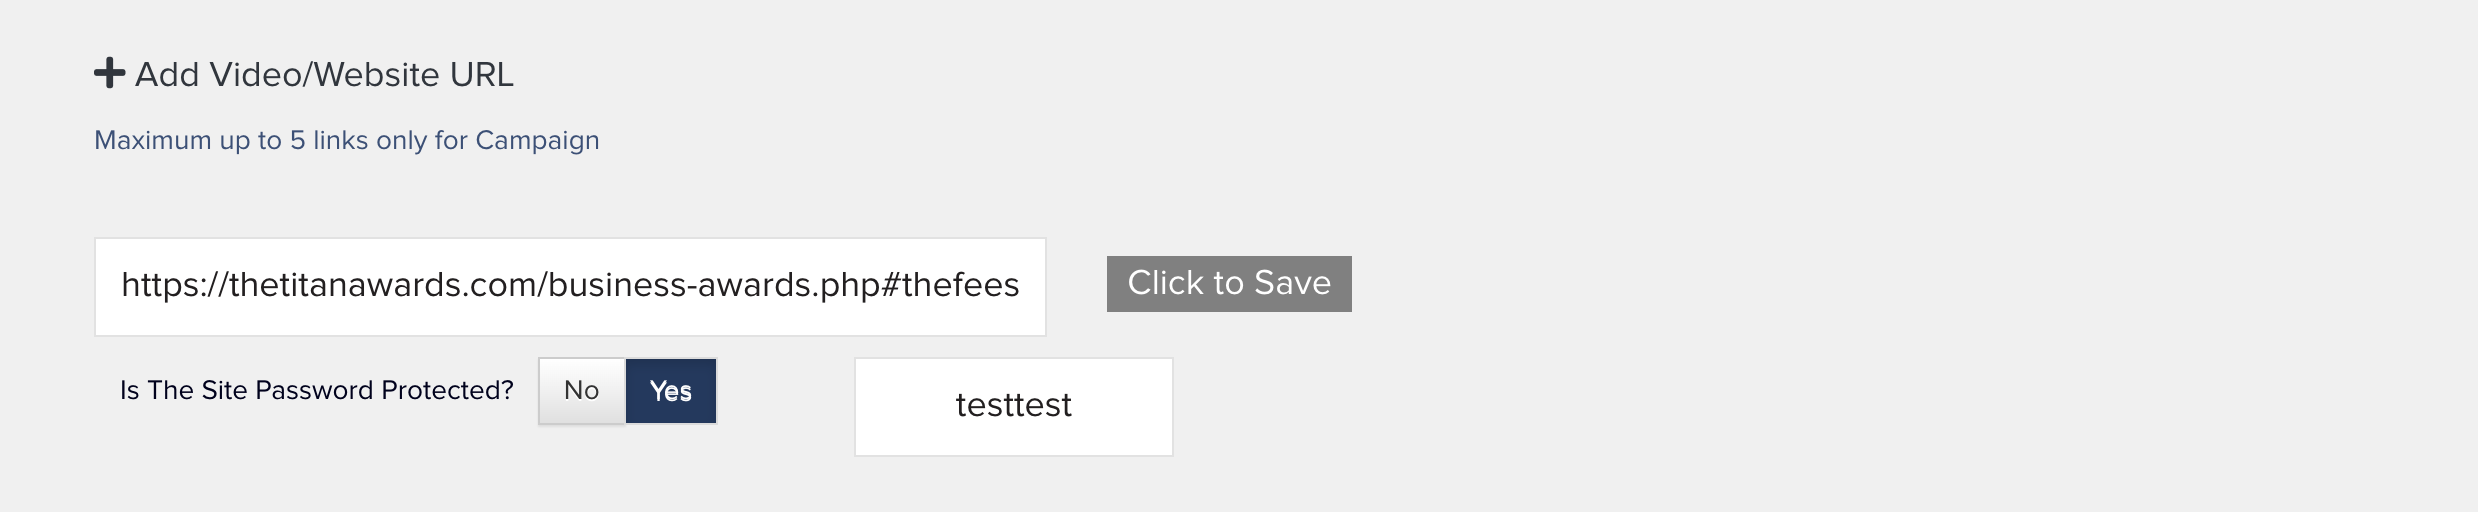
Task: Place cursor in the website URL box
Action: point(570,287)
